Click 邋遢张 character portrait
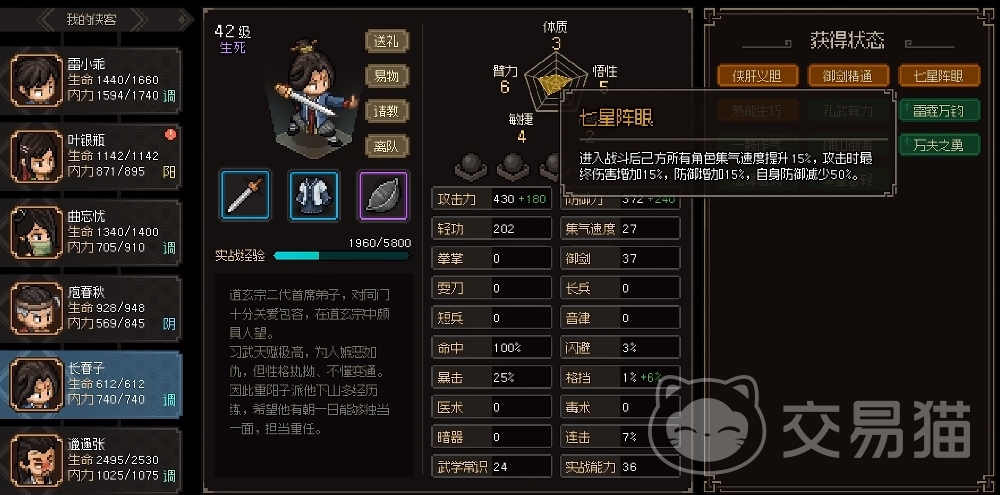 (37, 459)
